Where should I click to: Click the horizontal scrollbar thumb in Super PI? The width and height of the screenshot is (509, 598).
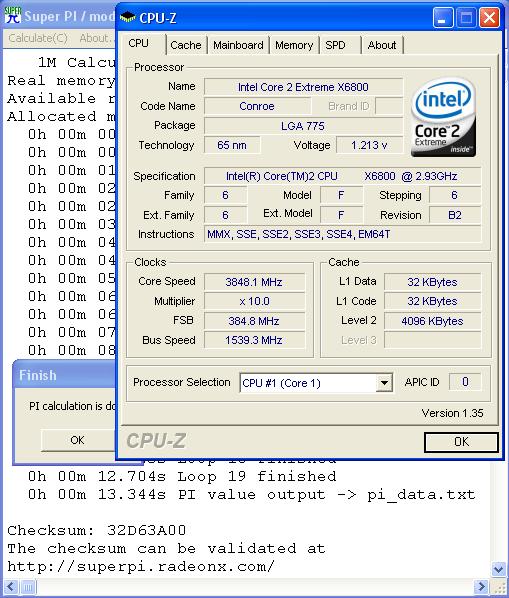[x=28, y=587]
